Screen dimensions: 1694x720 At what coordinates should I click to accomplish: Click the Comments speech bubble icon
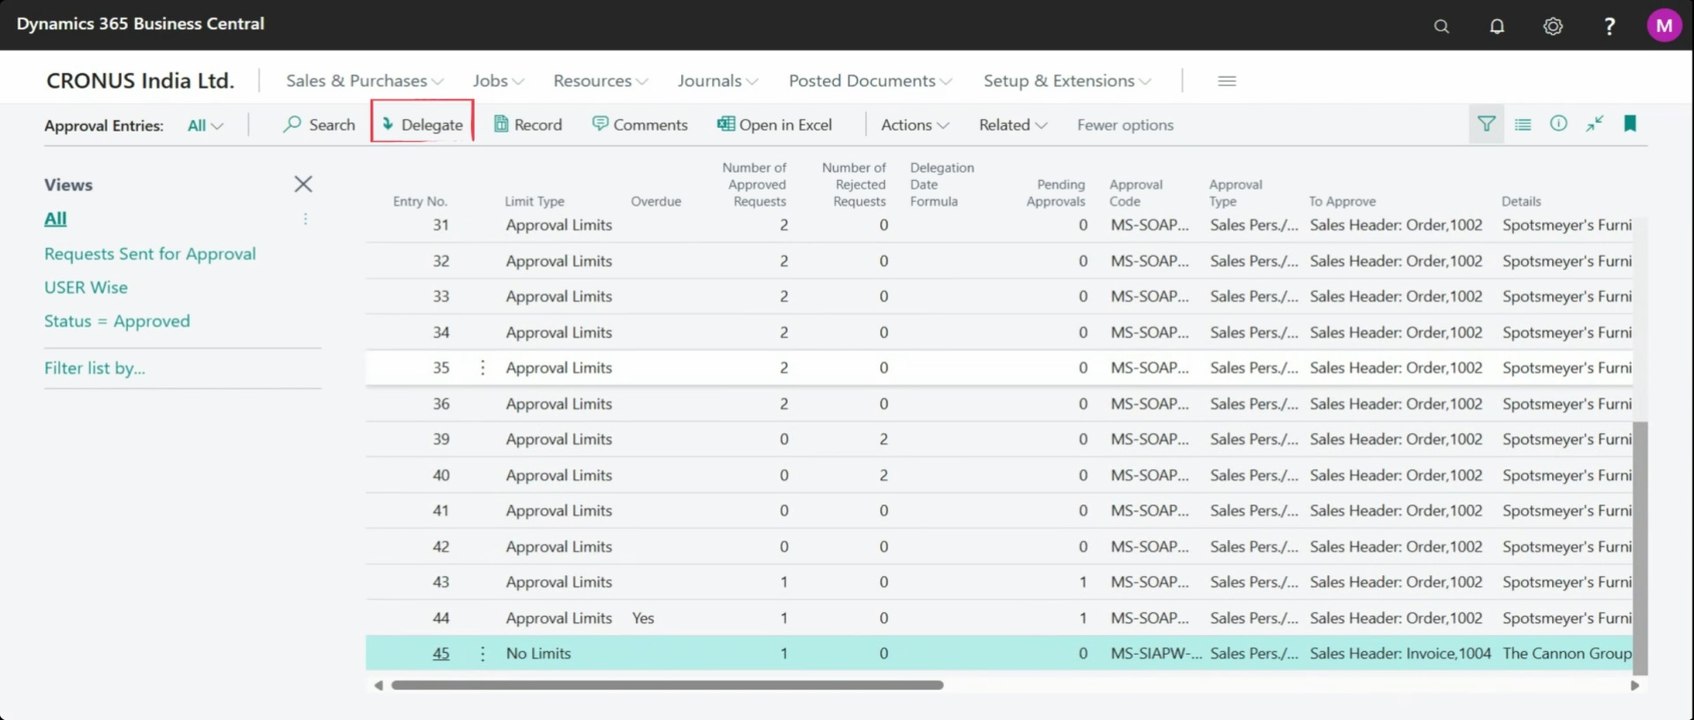point(600,124)
